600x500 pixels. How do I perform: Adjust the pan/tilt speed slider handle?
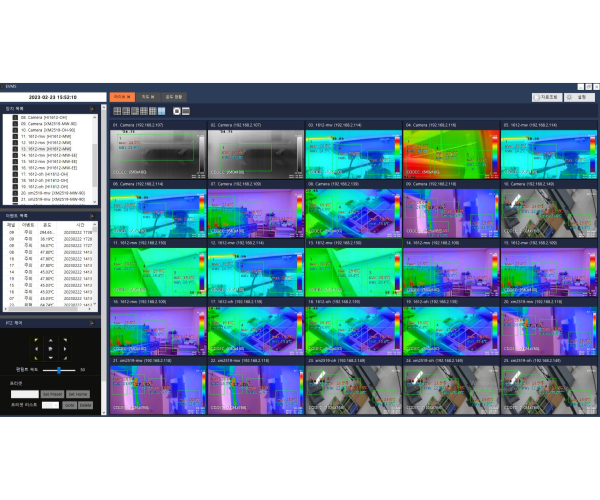[x=59, y=370]
